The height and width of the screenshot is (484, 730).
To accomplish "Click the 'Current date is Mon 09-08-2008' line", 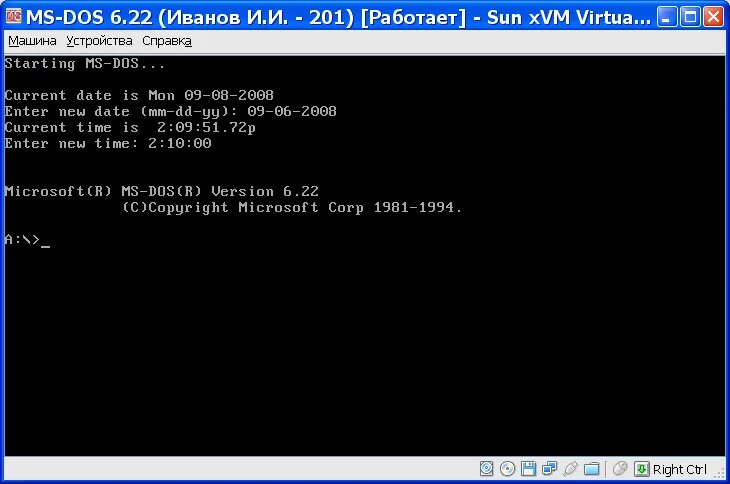I will [139, 95].
